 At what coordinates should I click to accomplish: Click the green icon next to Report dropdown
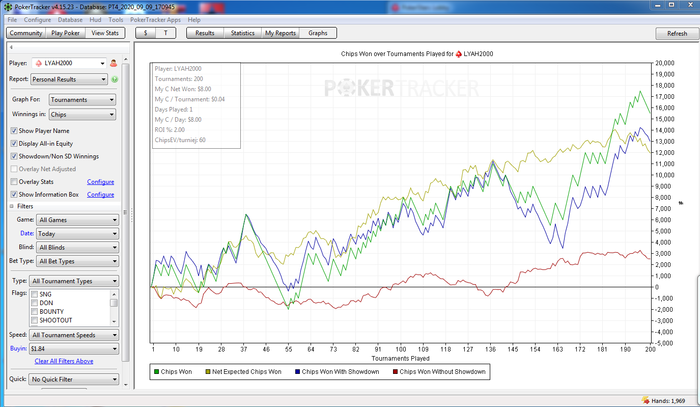click(x=116, y=78)
